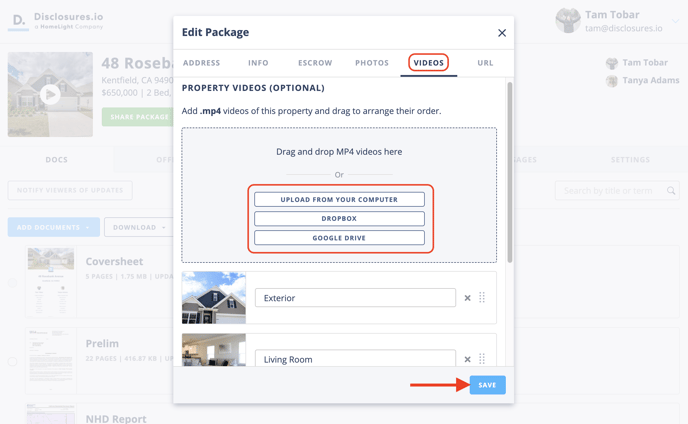This screenshot has height=424, width=688.
Task: Open the Info tab
Action: (x=258, y=63)
